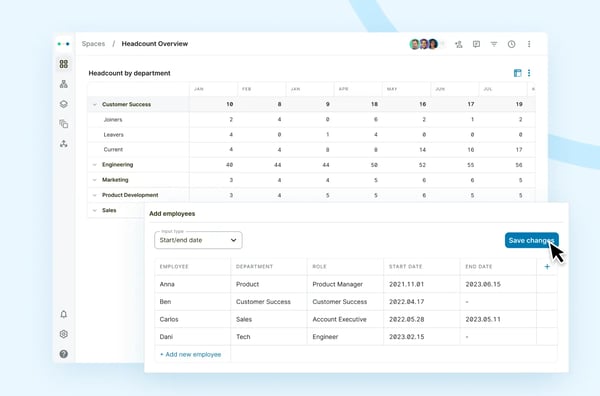Screen dimensions: 600x396
Task: Expand the Sales row
Action: point(95,210)
